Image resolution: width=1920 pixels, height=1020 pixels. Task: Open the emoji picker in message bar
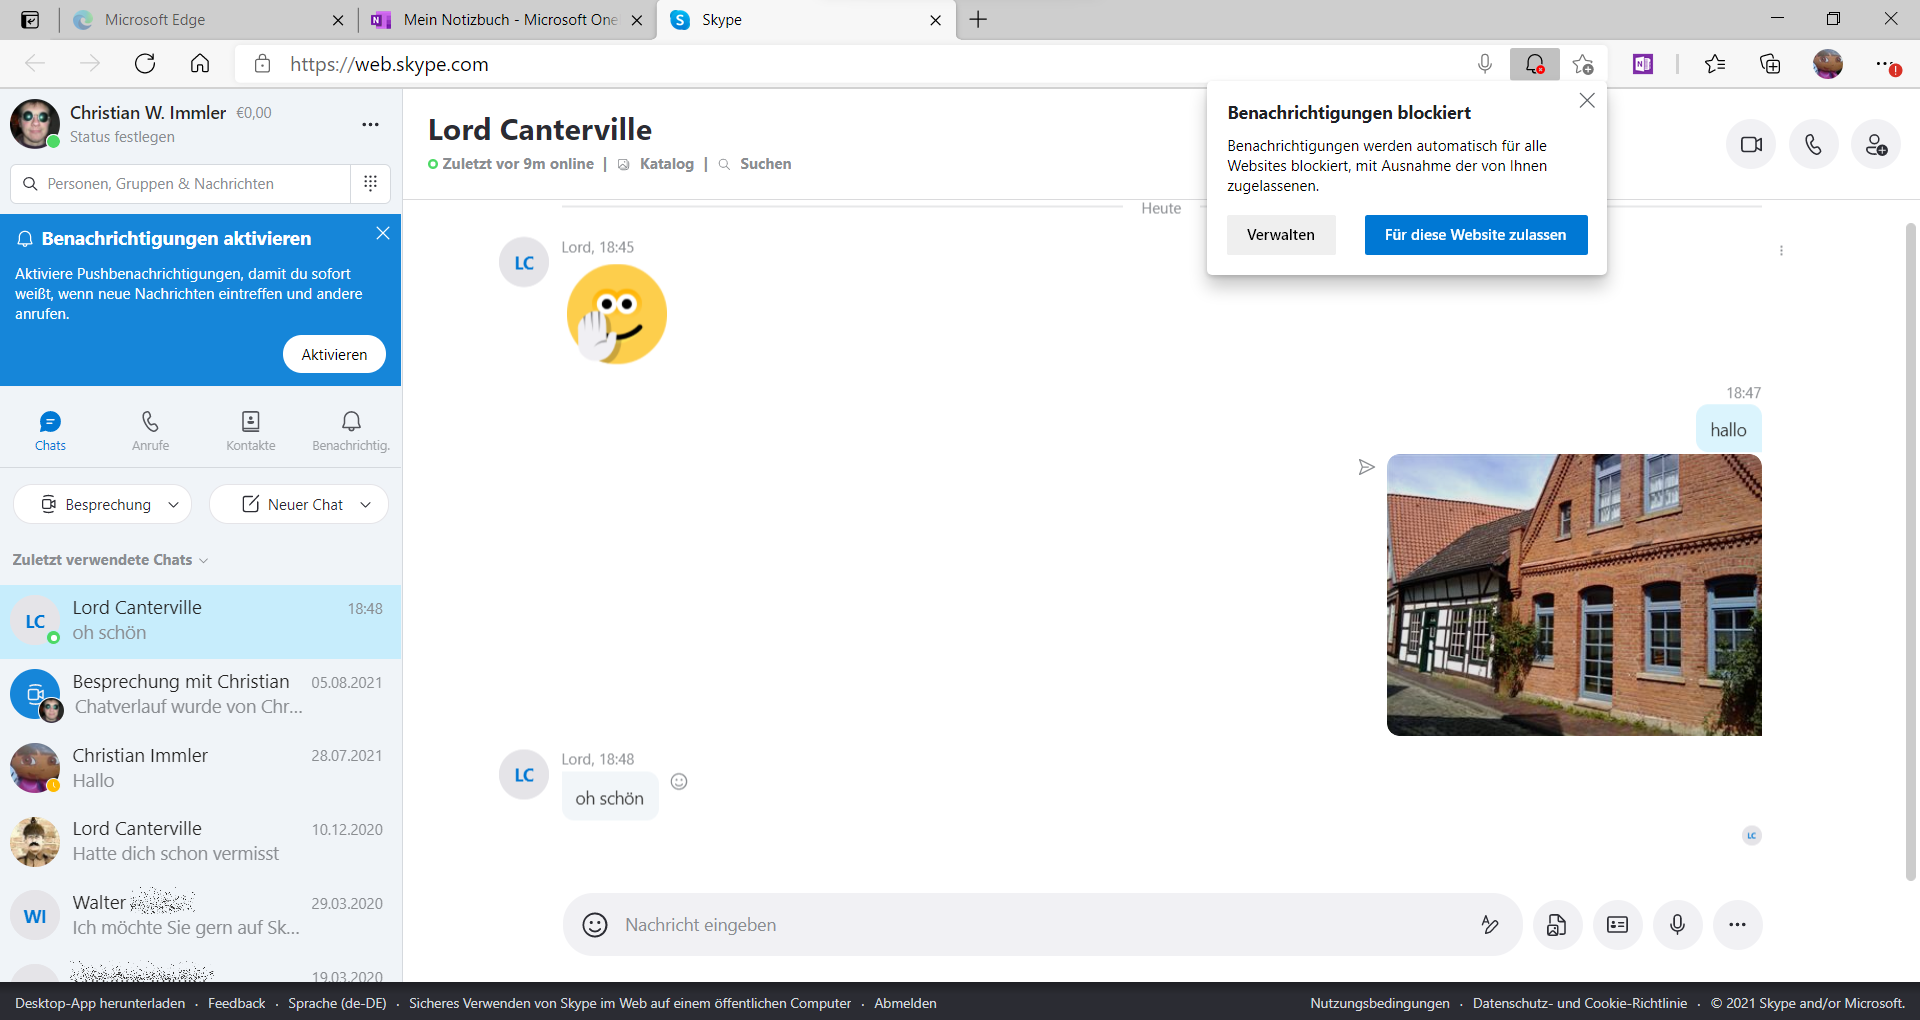click(594, 924)
